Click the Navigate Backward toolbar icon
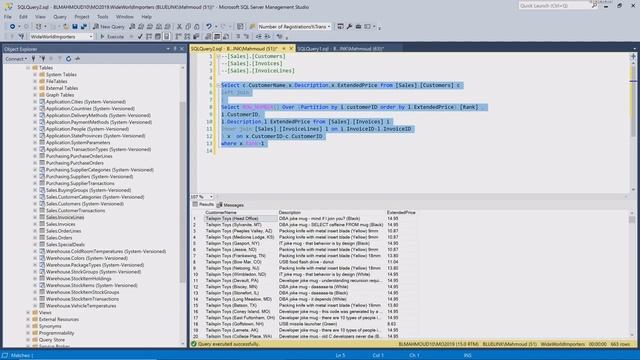The height and width of the screenshot is (360, 640). (12, 27)
